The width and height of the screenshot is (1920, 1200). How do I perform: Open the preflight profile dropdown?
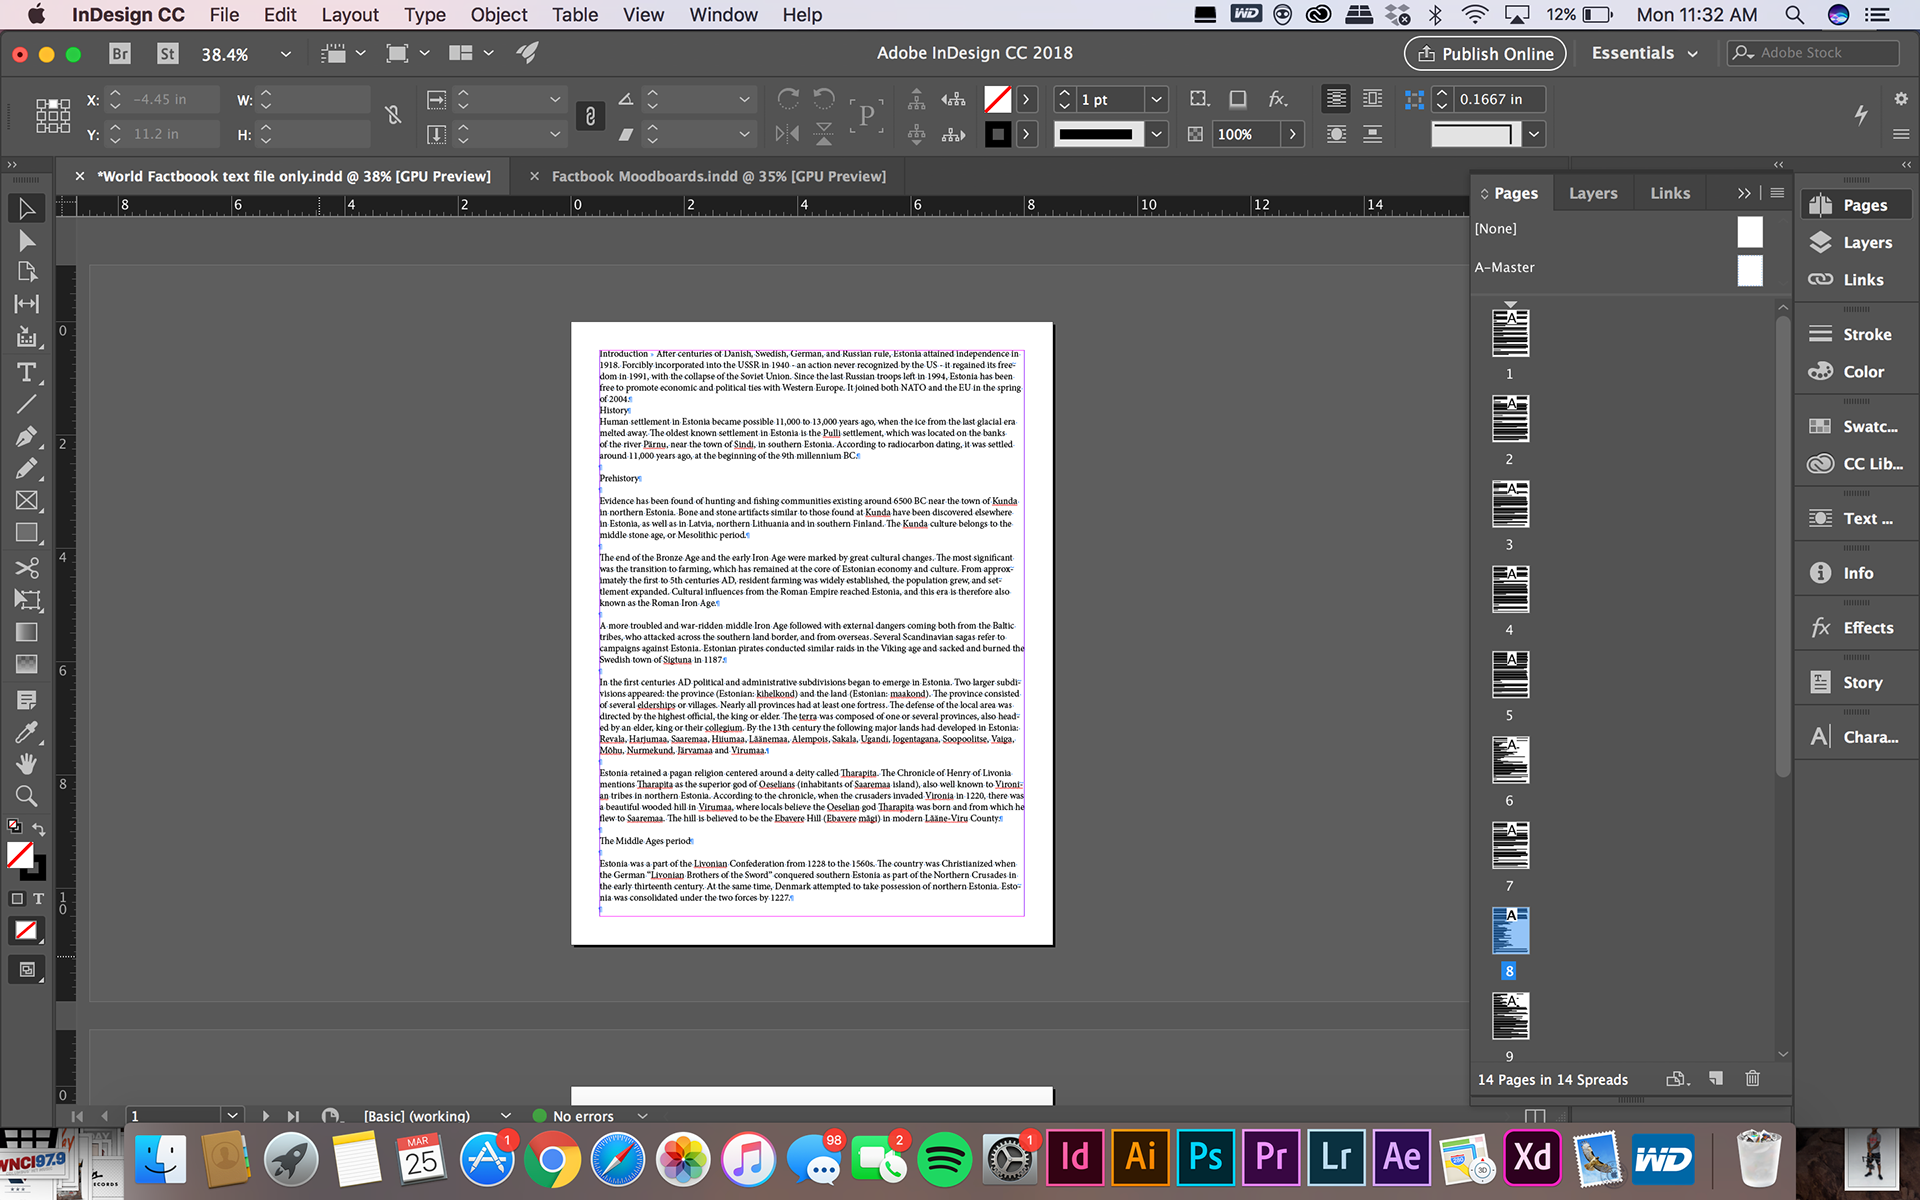click(505, 1115)
